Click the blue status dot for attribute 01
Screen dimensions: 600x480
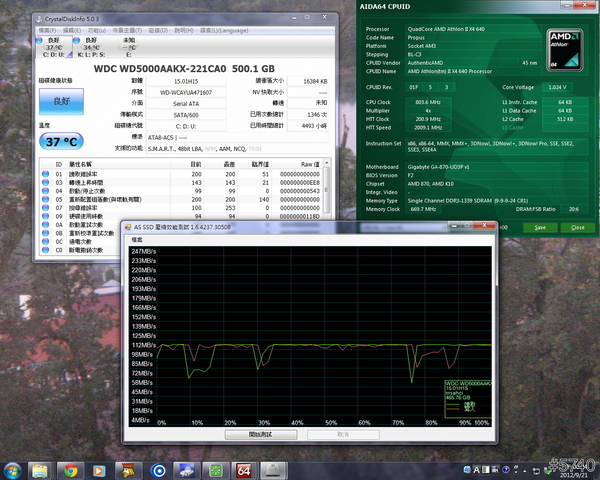(x=45, y=173)
